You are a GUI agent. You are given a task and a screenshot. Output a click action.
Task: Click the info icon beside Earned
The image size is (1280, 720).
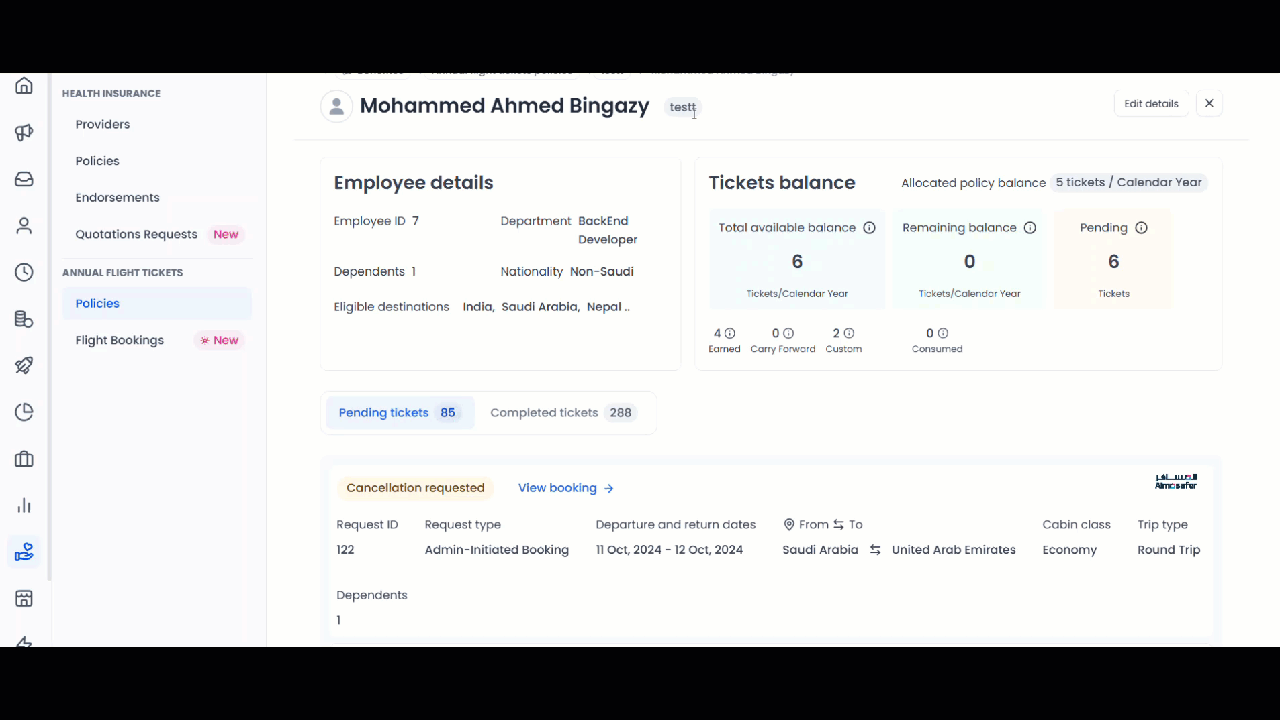point(730,333)
